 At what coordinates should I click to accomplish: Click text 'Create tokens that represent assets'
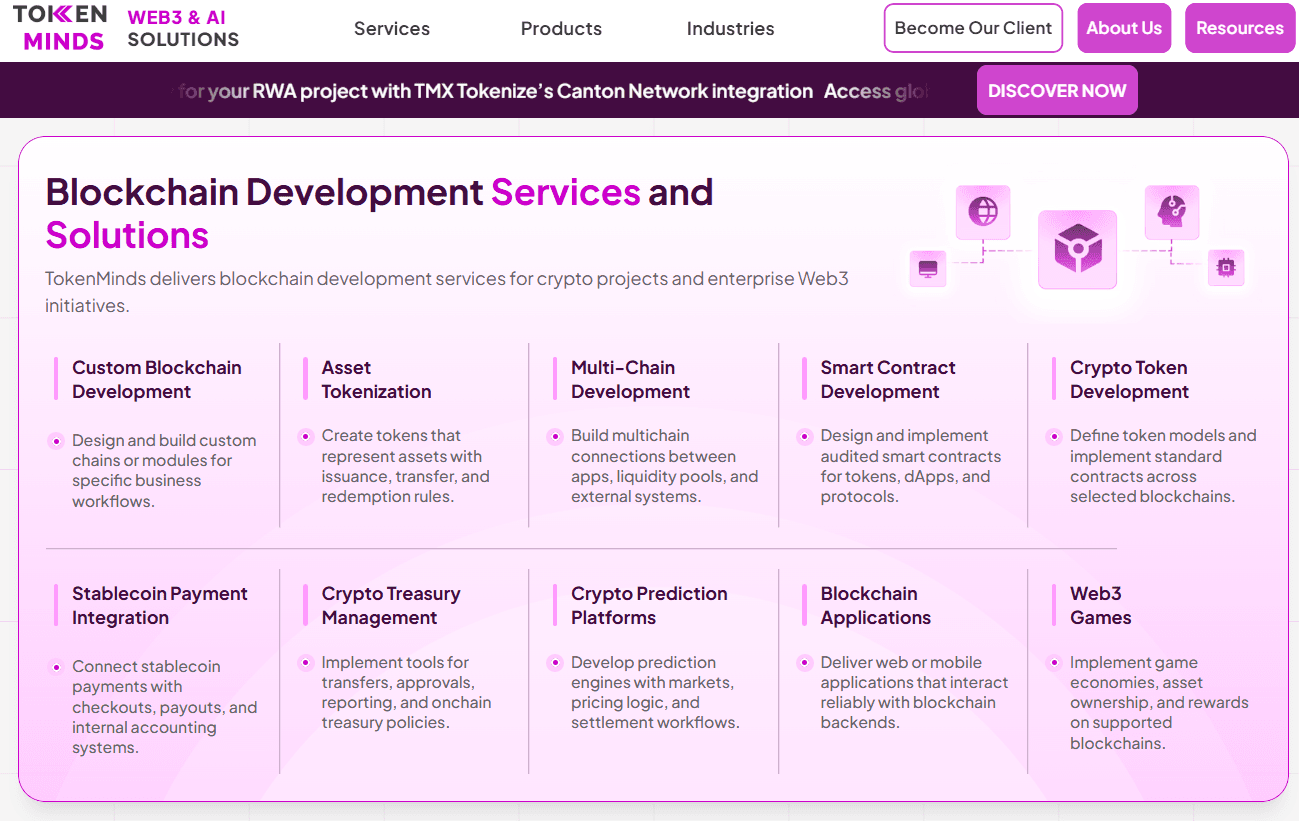click(x=405, y=466)
